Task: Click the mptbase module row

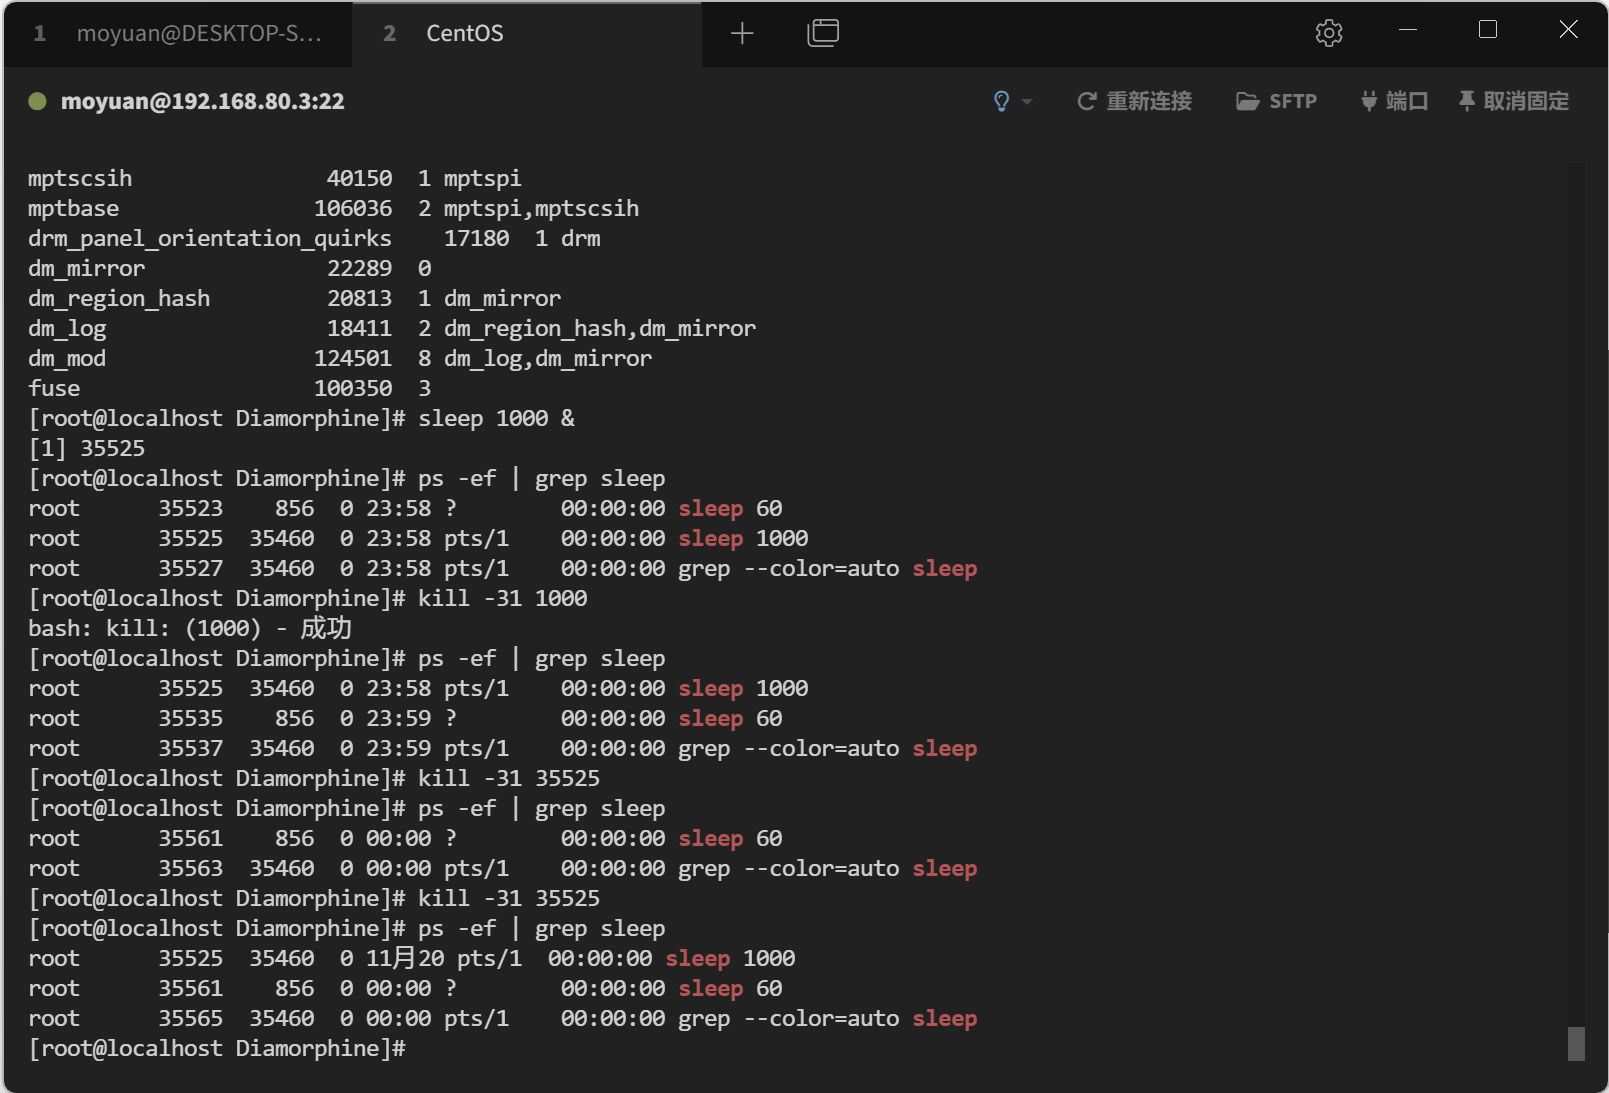Action: pyautogui.click(x=333, y=208)
